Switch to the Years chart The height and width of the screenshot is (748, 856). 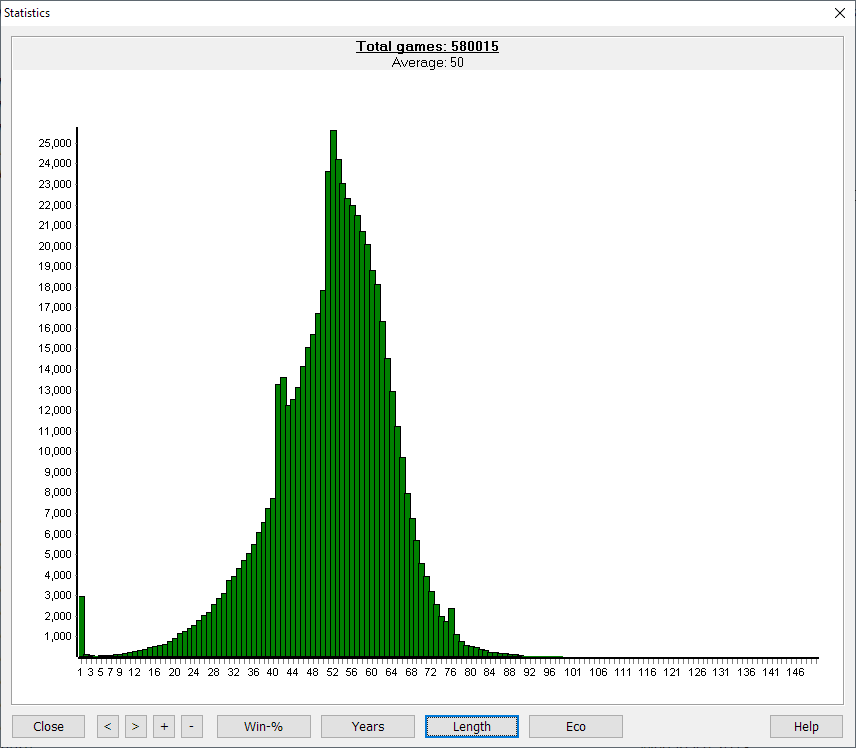coord(368,726)
